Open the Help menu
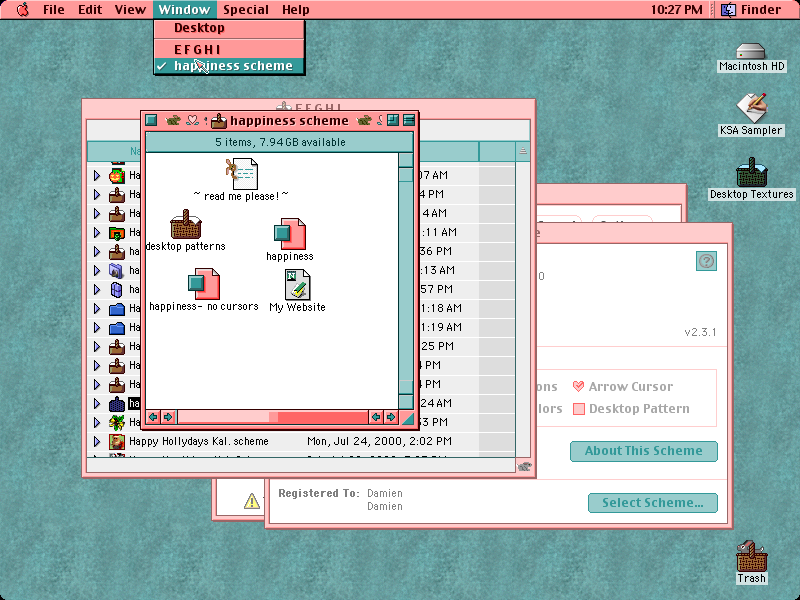Screen dimensions: 800x600 (x=295, y=9)
